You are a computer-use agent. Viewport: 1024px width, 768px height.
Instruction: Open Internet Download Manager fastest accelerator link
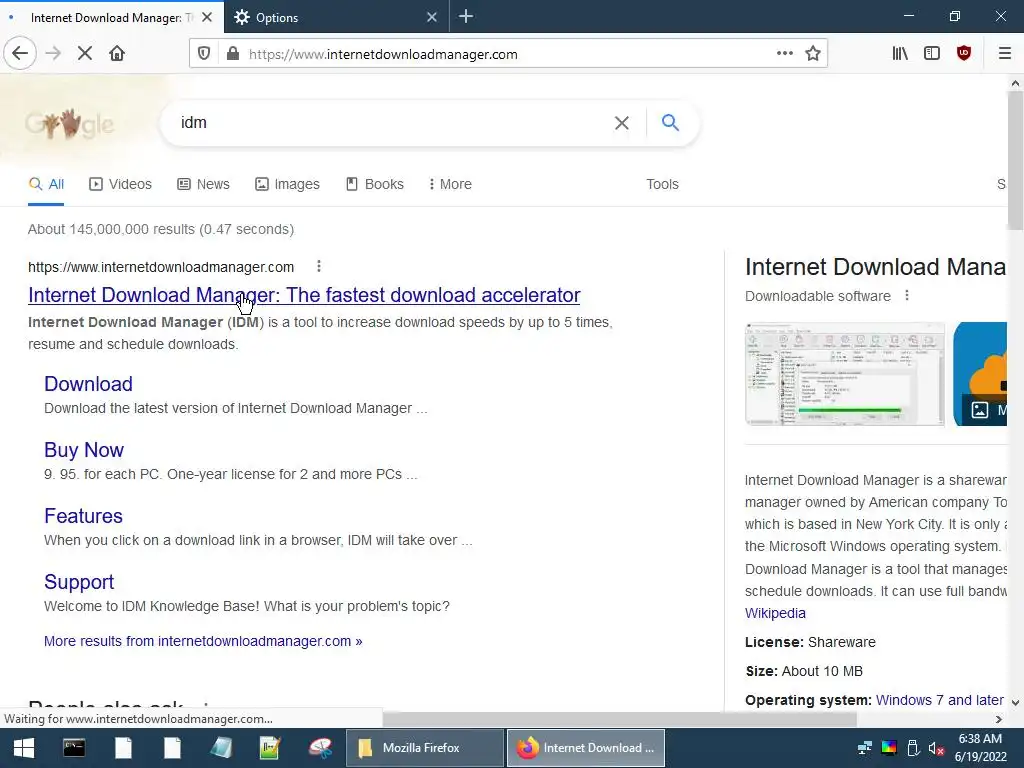304,295
